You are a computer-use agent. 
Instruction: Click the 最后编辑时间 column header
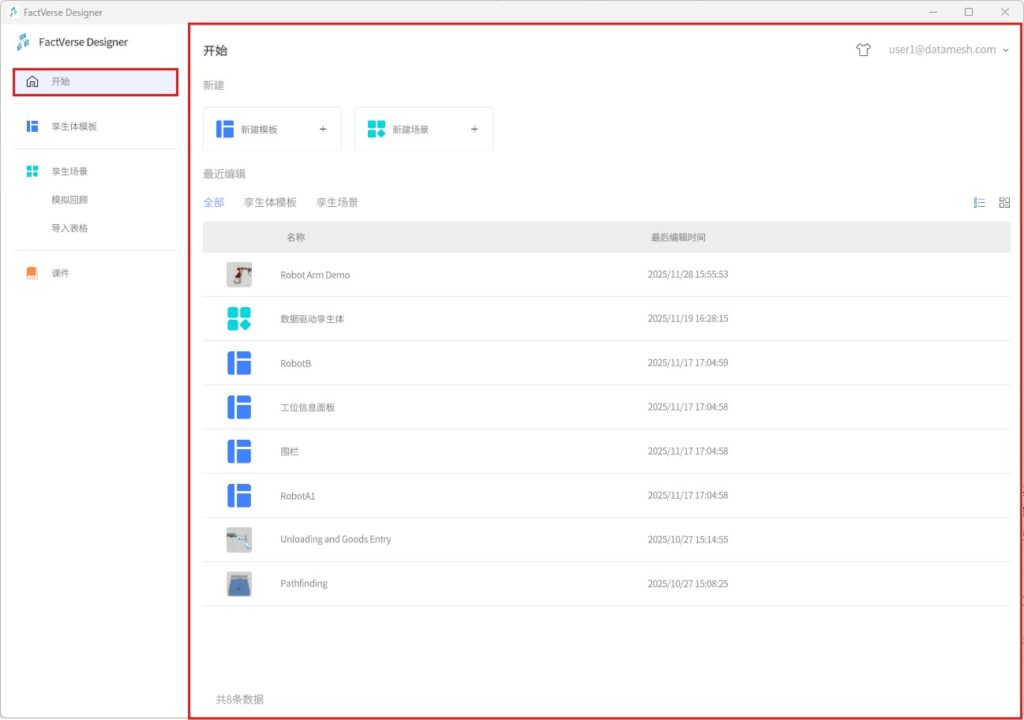click(x=678, y=238)
